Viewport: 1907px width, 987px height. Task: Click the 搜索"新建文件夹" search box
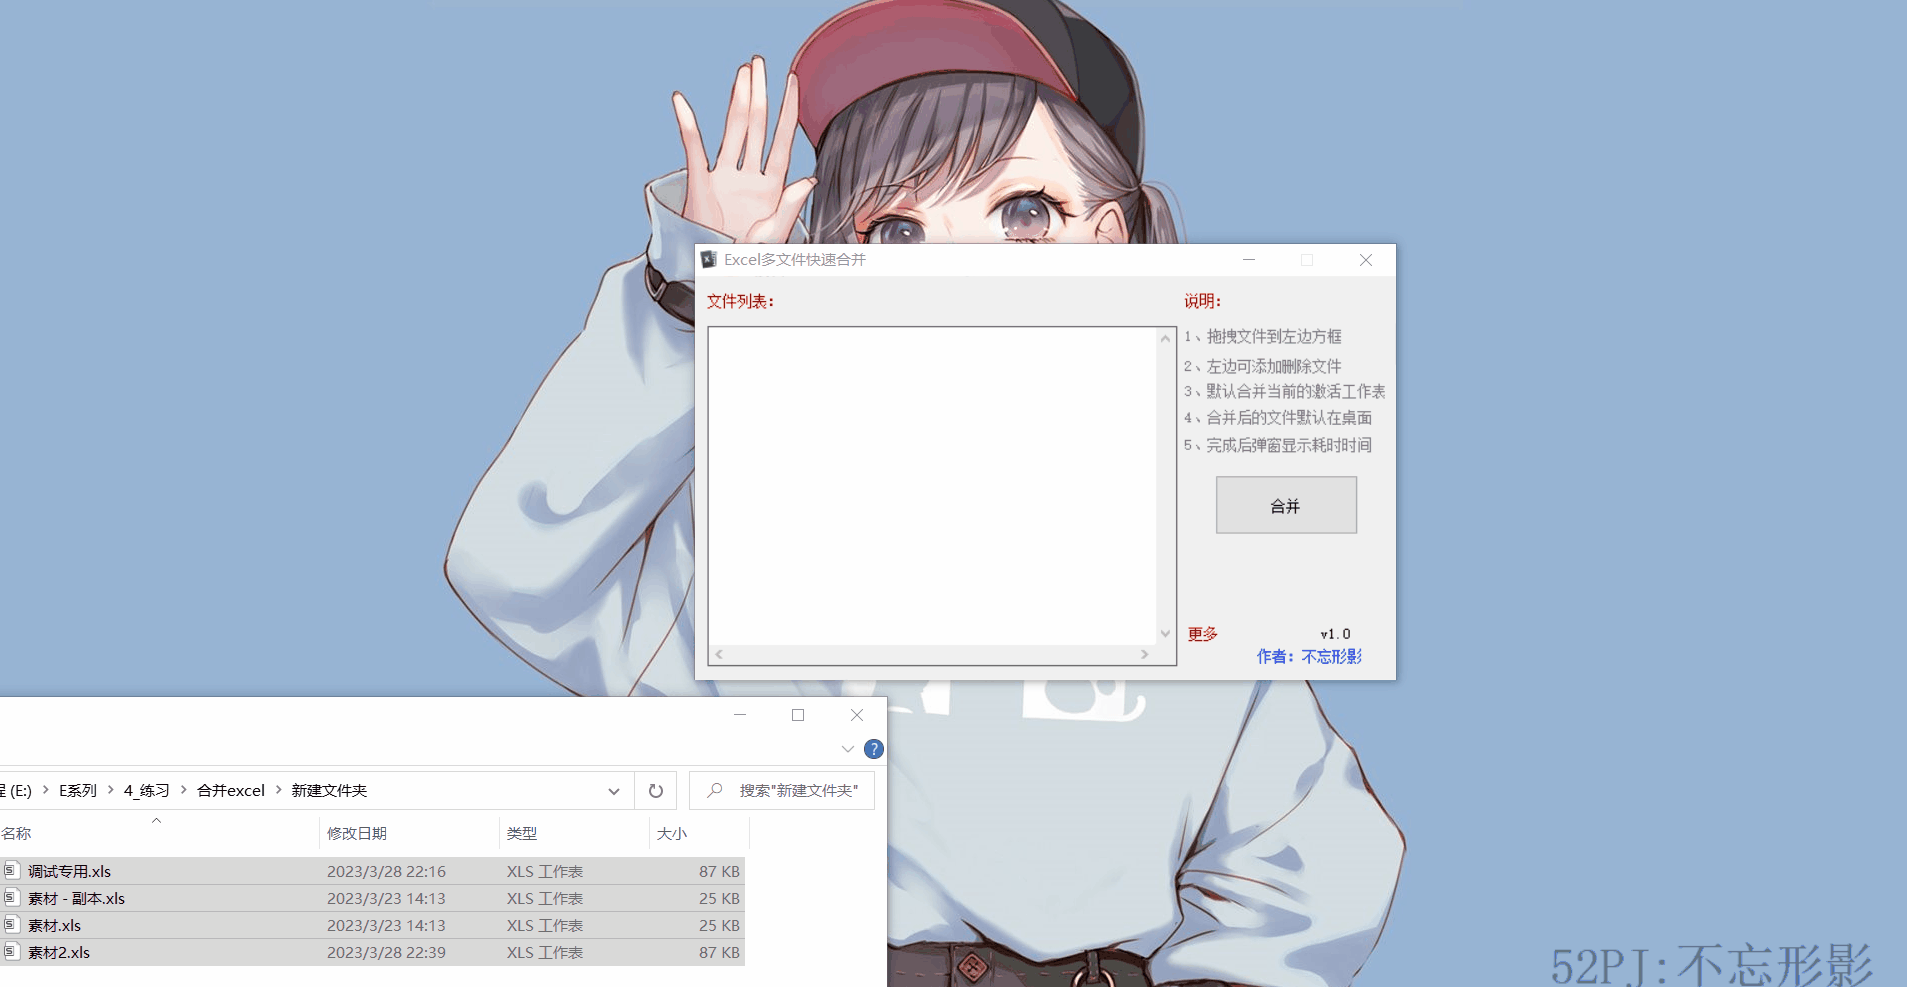tap(782, 791)
